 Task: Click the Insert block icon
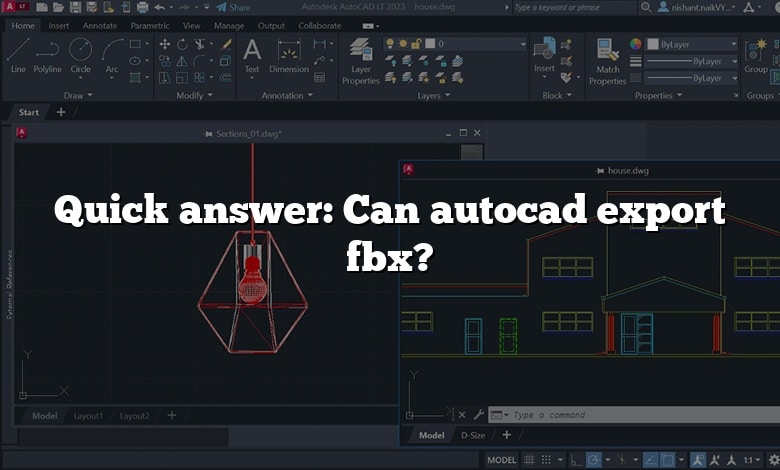coord(544,55)
